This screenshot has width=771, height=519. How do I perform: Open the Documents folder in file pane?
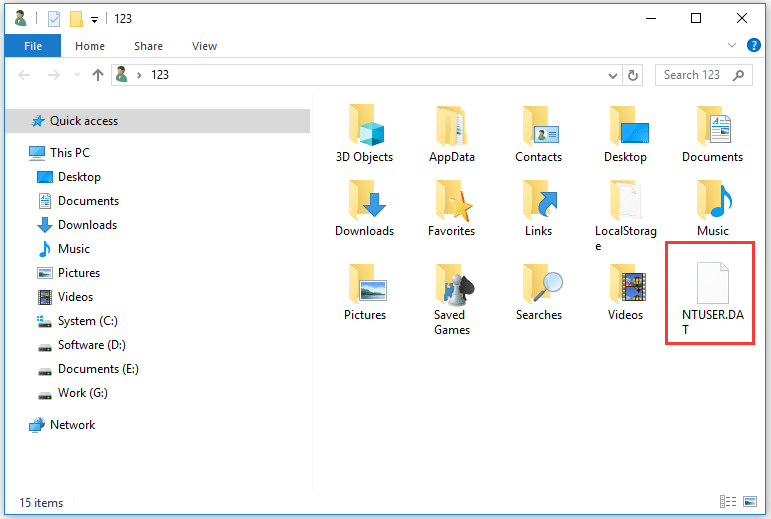click(712, 134)
